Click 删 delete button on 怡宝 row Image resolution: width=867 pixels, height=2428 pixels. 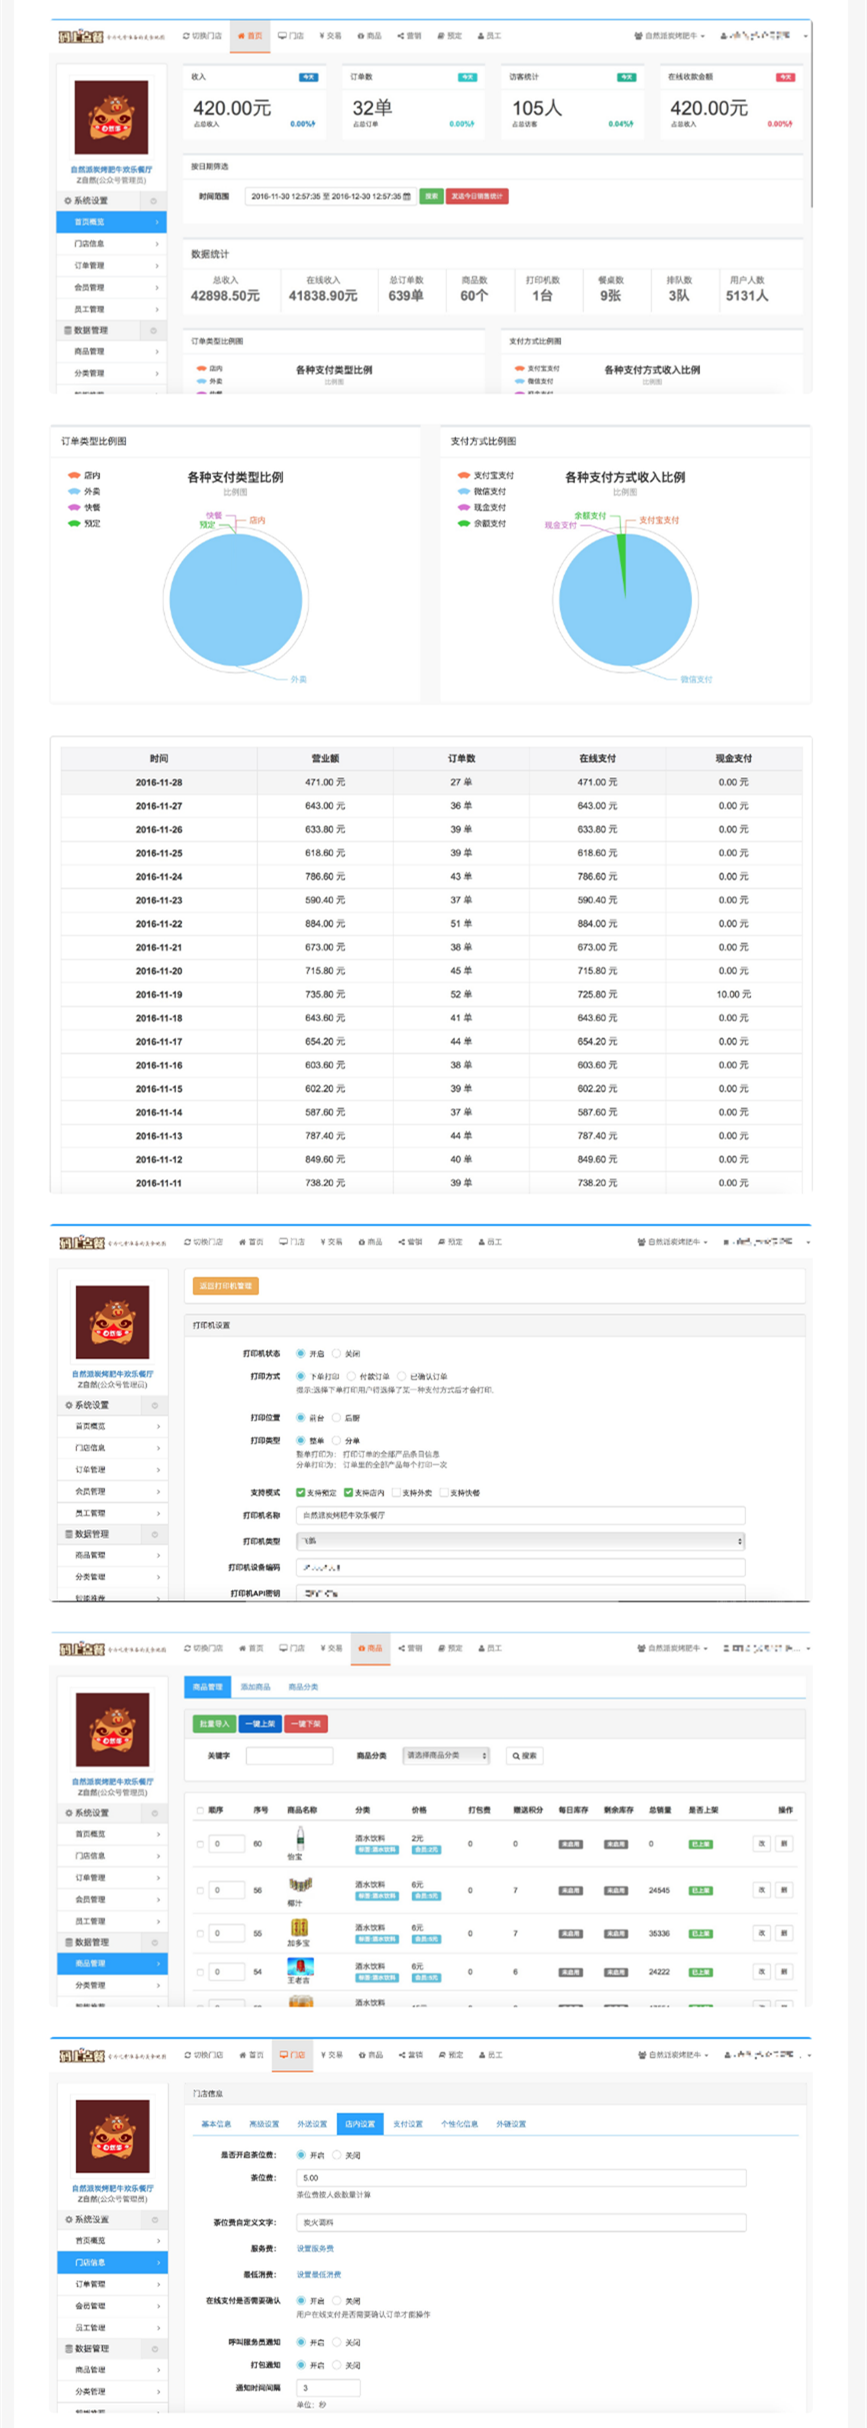coord(784,1843)
